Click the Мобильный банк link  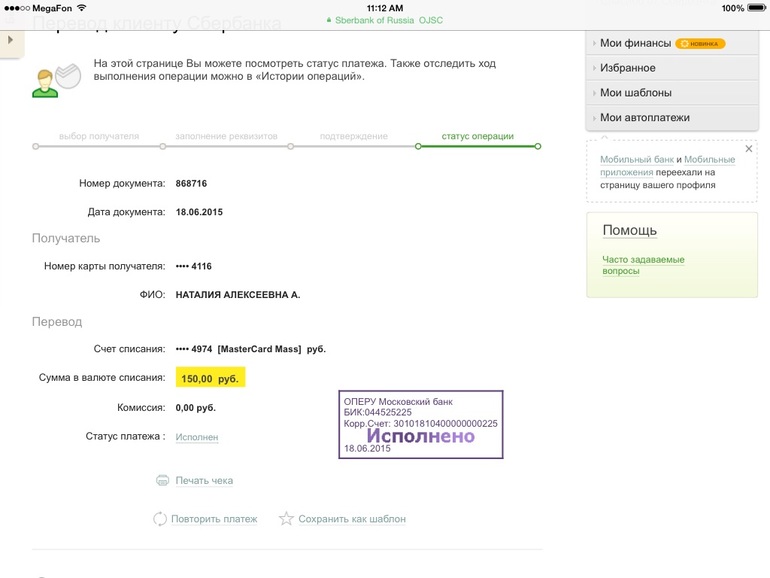(x=636, y=160)
